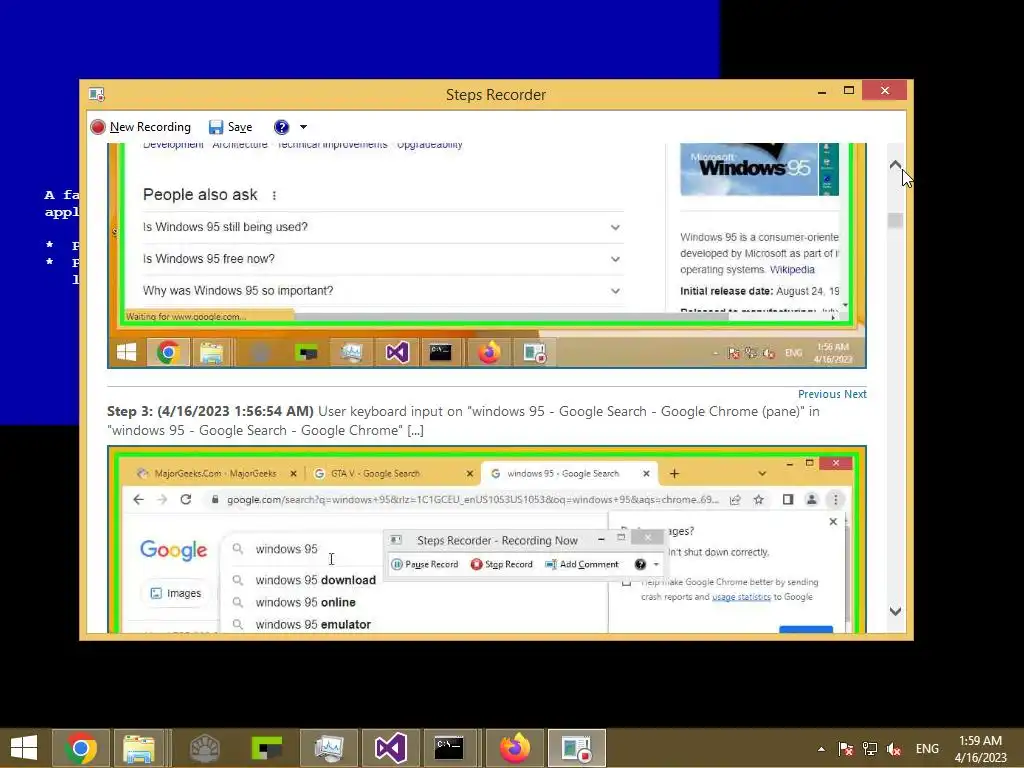Image resolution: width=1024 pixels, height=768 pixels.
Task: Click the Next step link
Action: [855, 394]
